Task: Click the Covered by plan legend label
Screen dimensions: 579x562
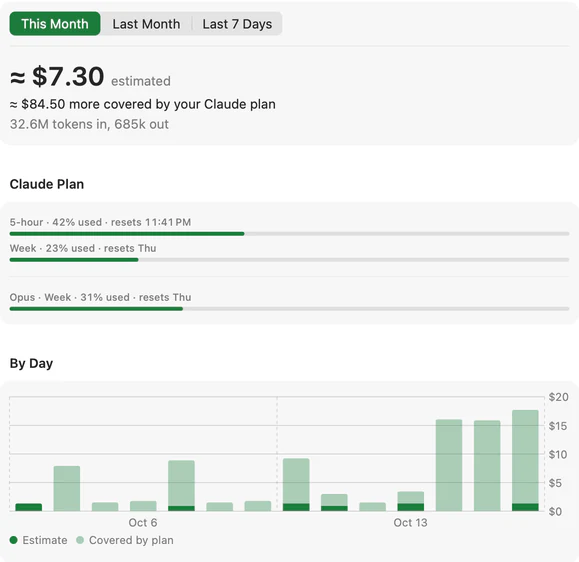Action: [131, 540]
